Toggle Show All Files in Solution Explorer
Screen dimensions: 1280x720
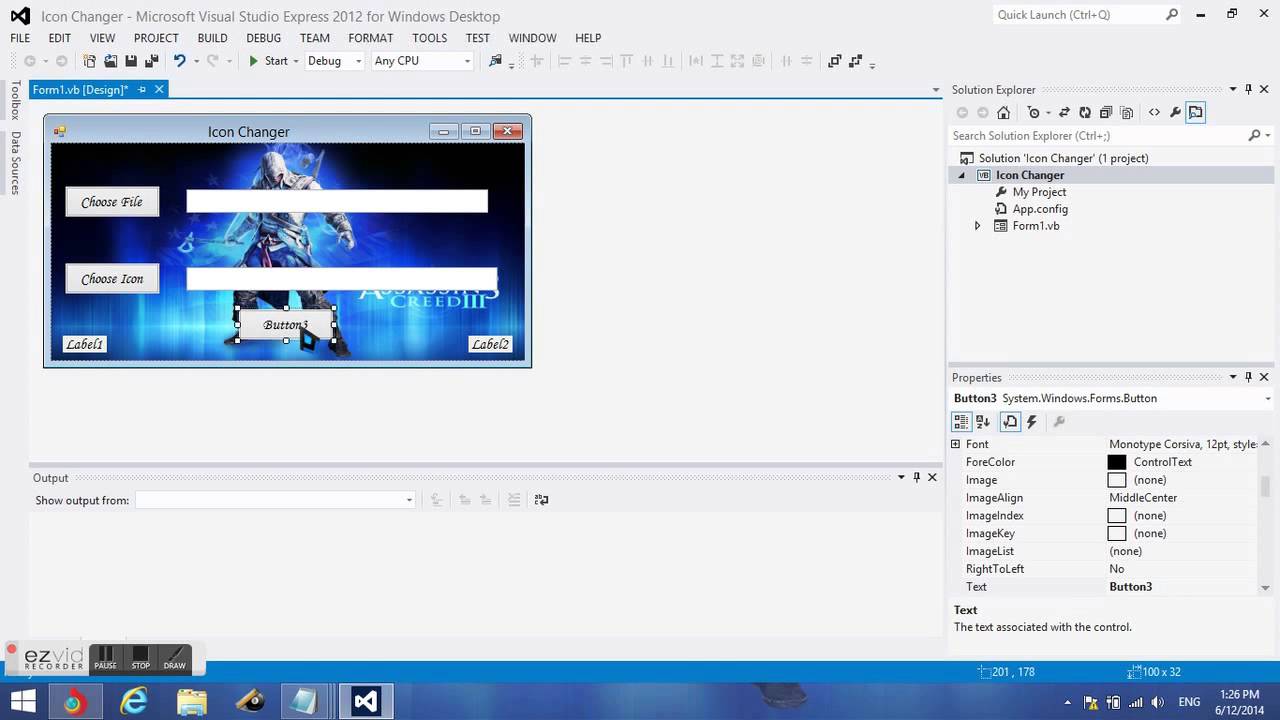(1127, 113)
